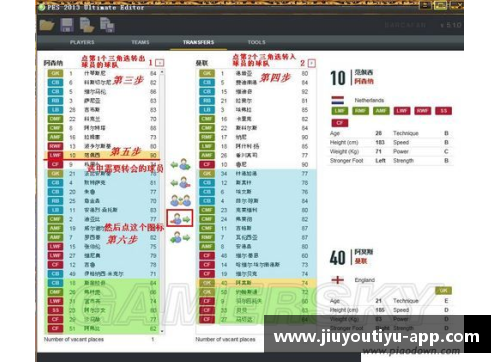Screen dimensions: 500x362
Task: Click the topmost transfer-left icon with green marker
Action: [x=181, y=164]
